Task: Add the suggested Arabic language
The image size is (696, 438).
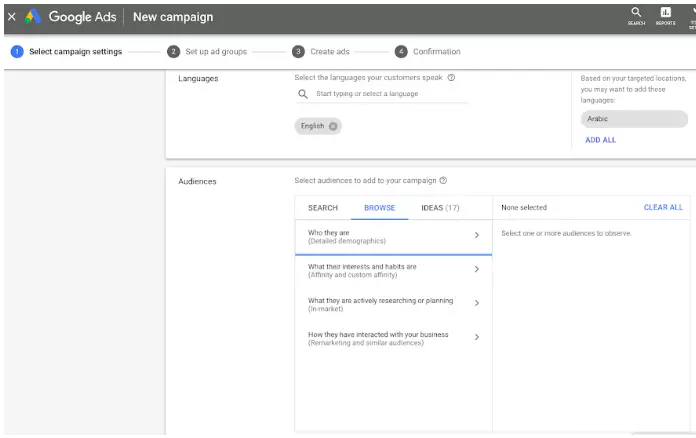Action: (634, 119)
